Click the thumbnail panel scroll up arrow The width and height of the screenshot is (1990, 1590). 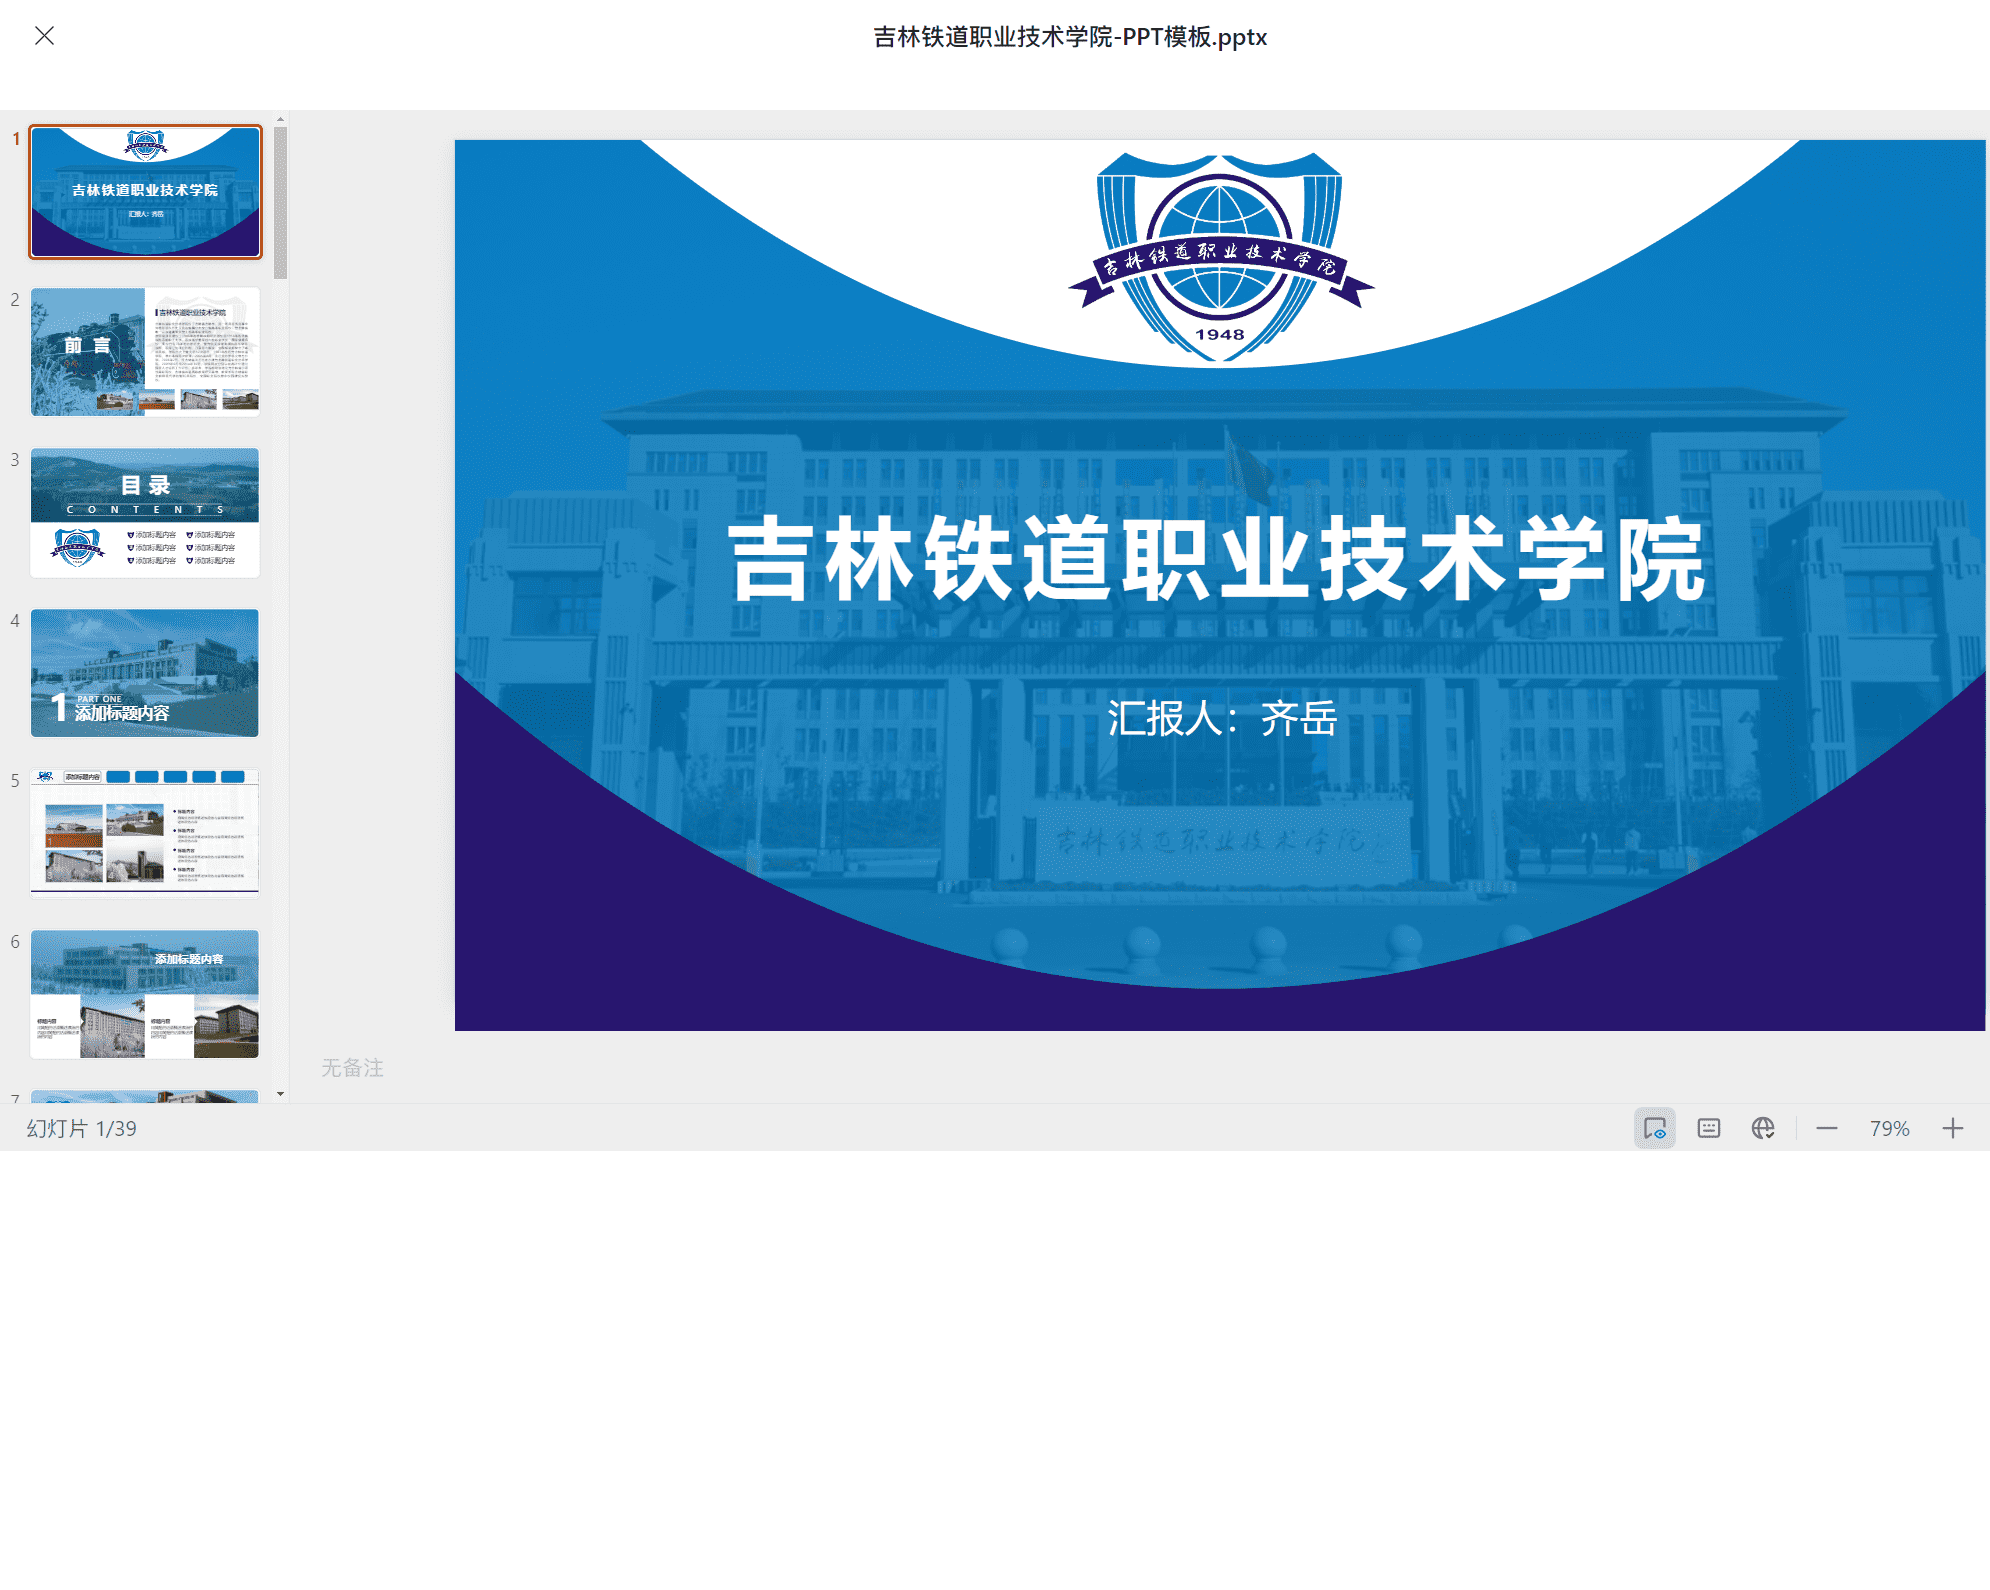(281, 119)
